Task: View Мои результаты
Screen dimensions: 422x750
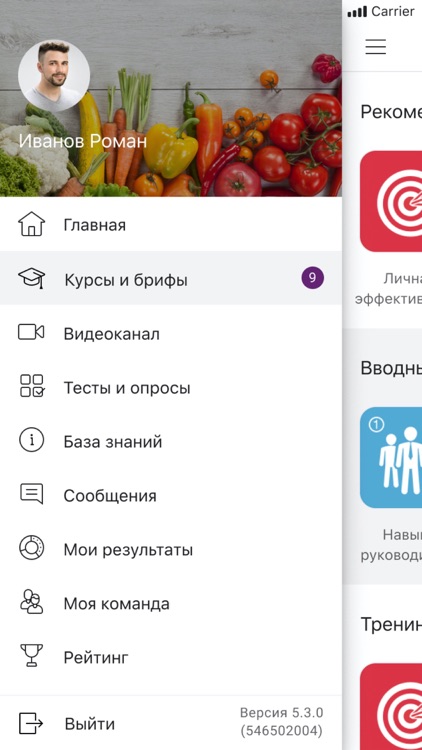Action: point(171,549)
